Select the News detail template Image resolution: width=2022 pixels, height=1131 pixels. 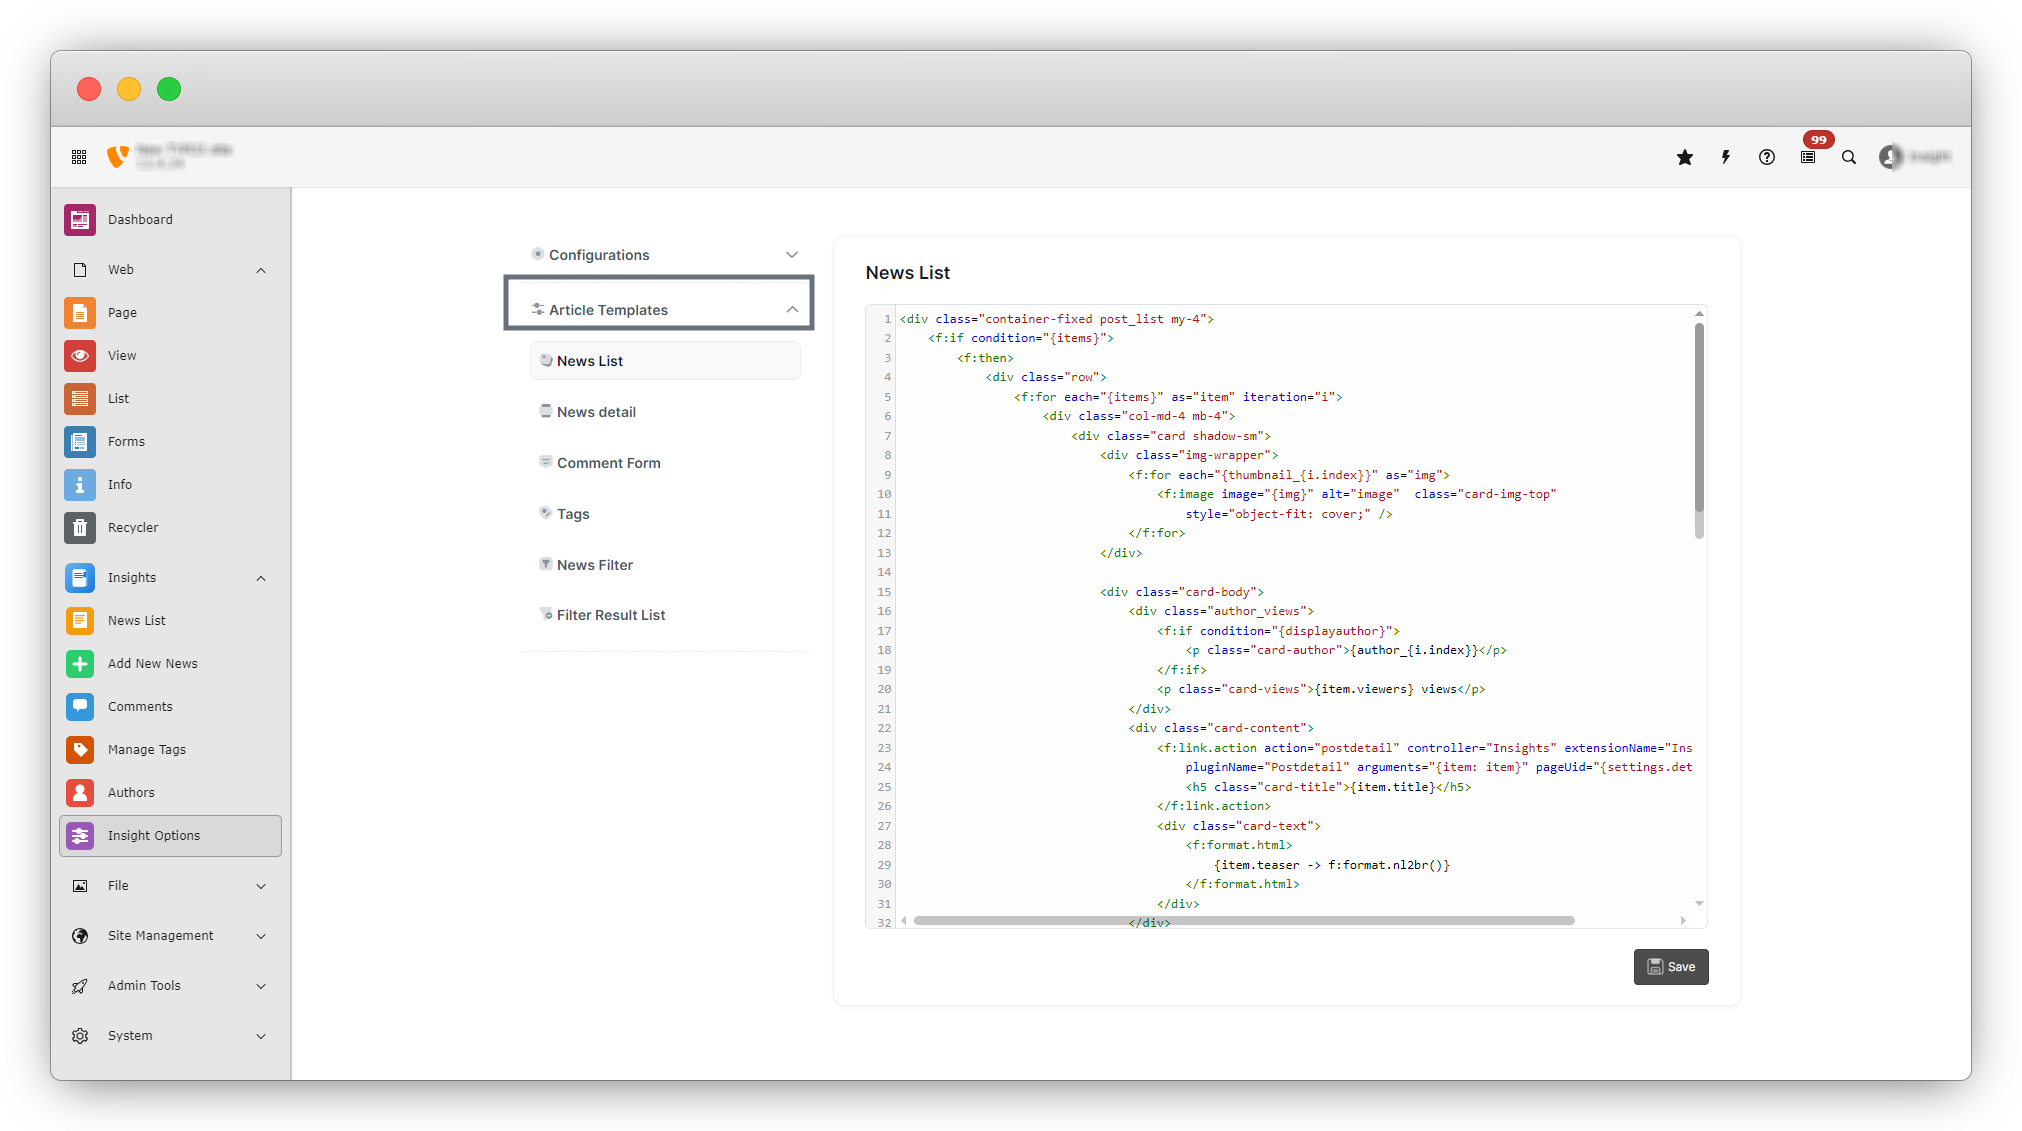pyautogui.click(x=596, y=412)
